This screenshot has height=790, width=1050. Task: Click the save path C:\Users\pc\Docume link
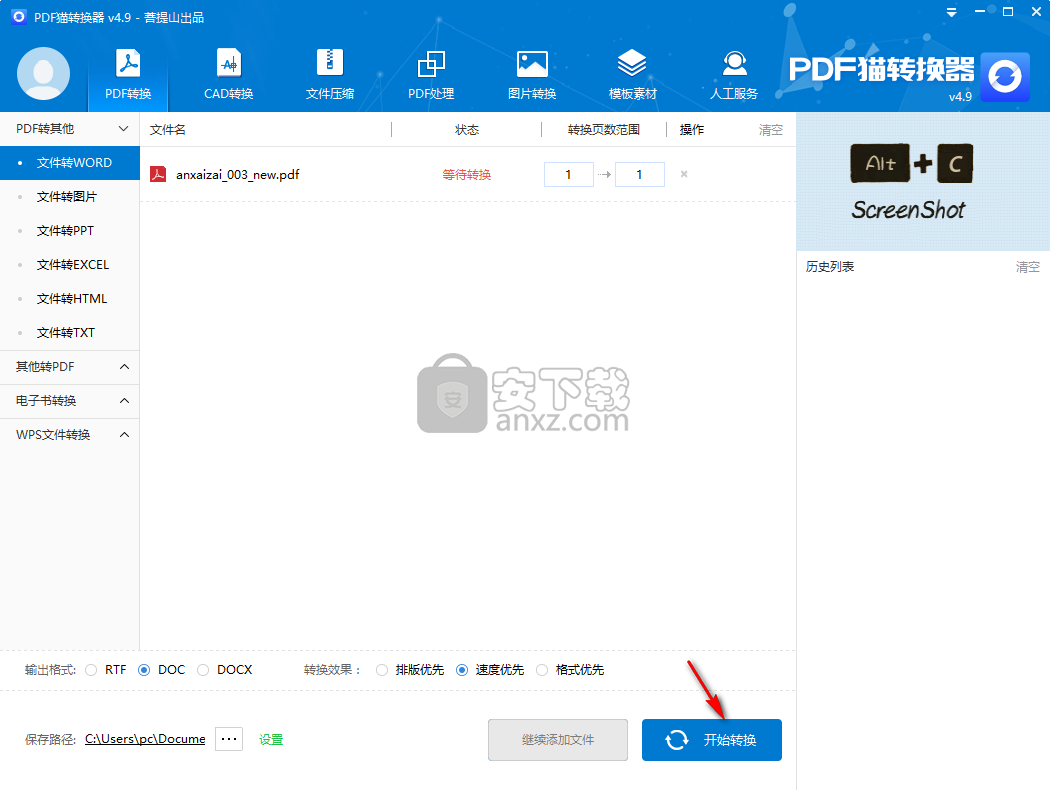coord(145,739)
